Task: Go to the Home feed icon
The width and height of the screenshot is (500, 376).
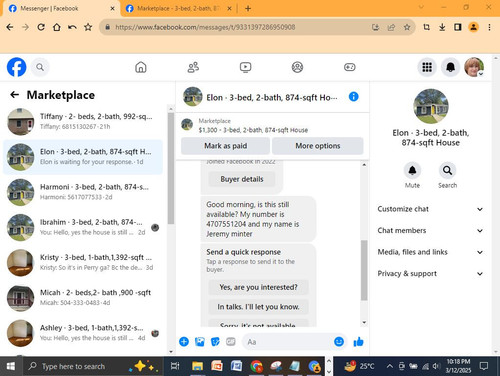Action: pos(141,67)
